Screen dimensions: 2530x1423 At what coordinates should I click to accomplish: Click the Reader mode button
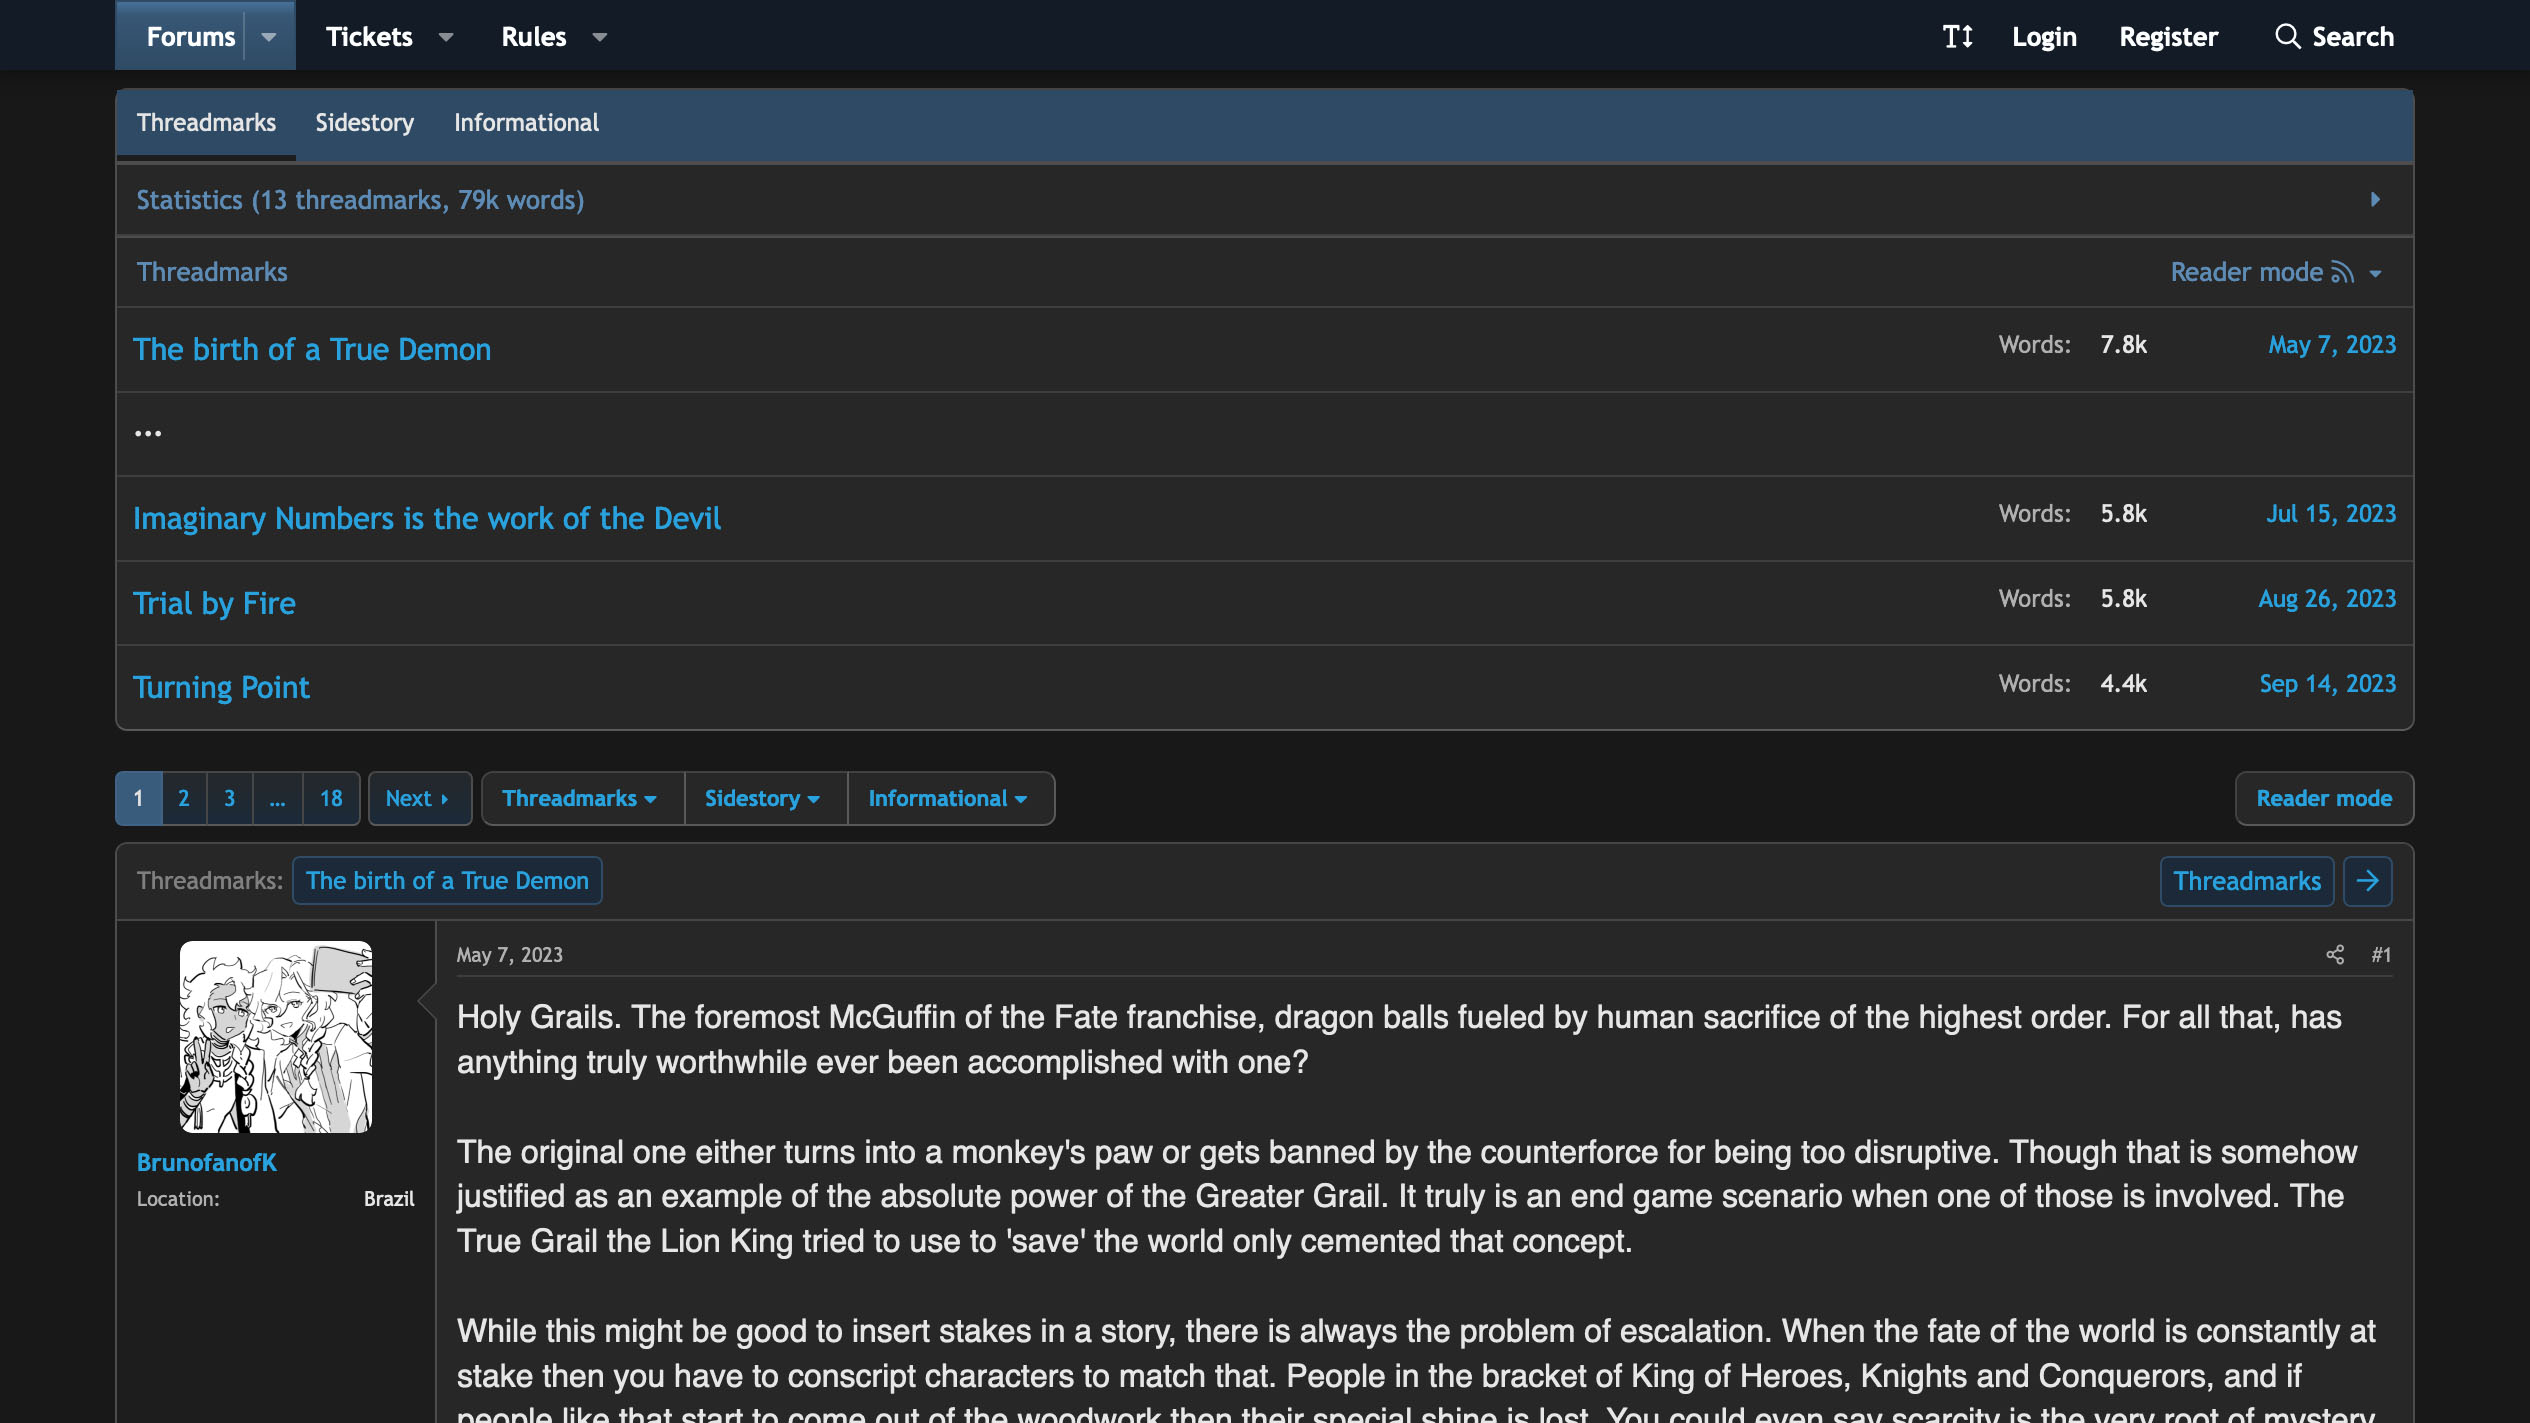pyautogui.click(x=2323, y=798)
